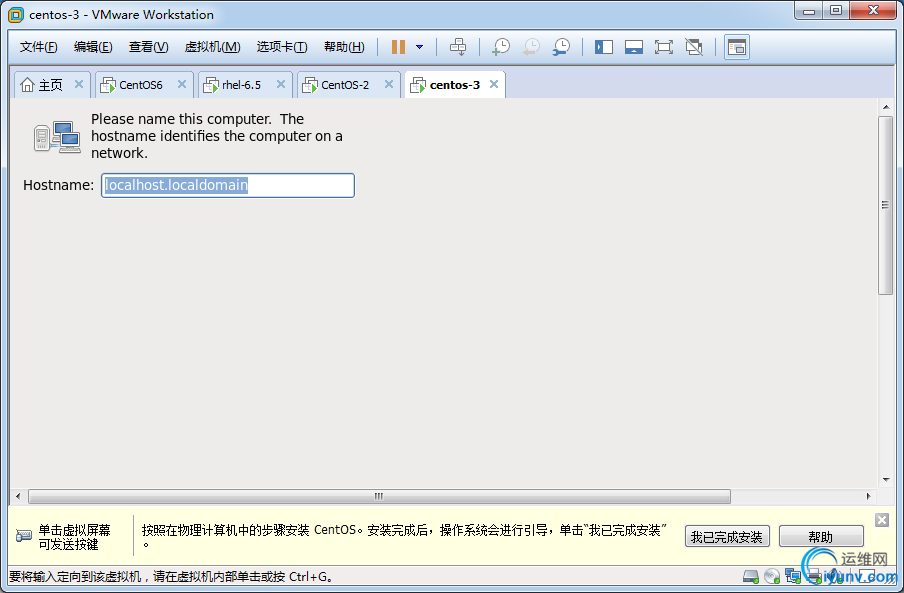Minimize the VMware Workstation window

[x=809, y=11]
